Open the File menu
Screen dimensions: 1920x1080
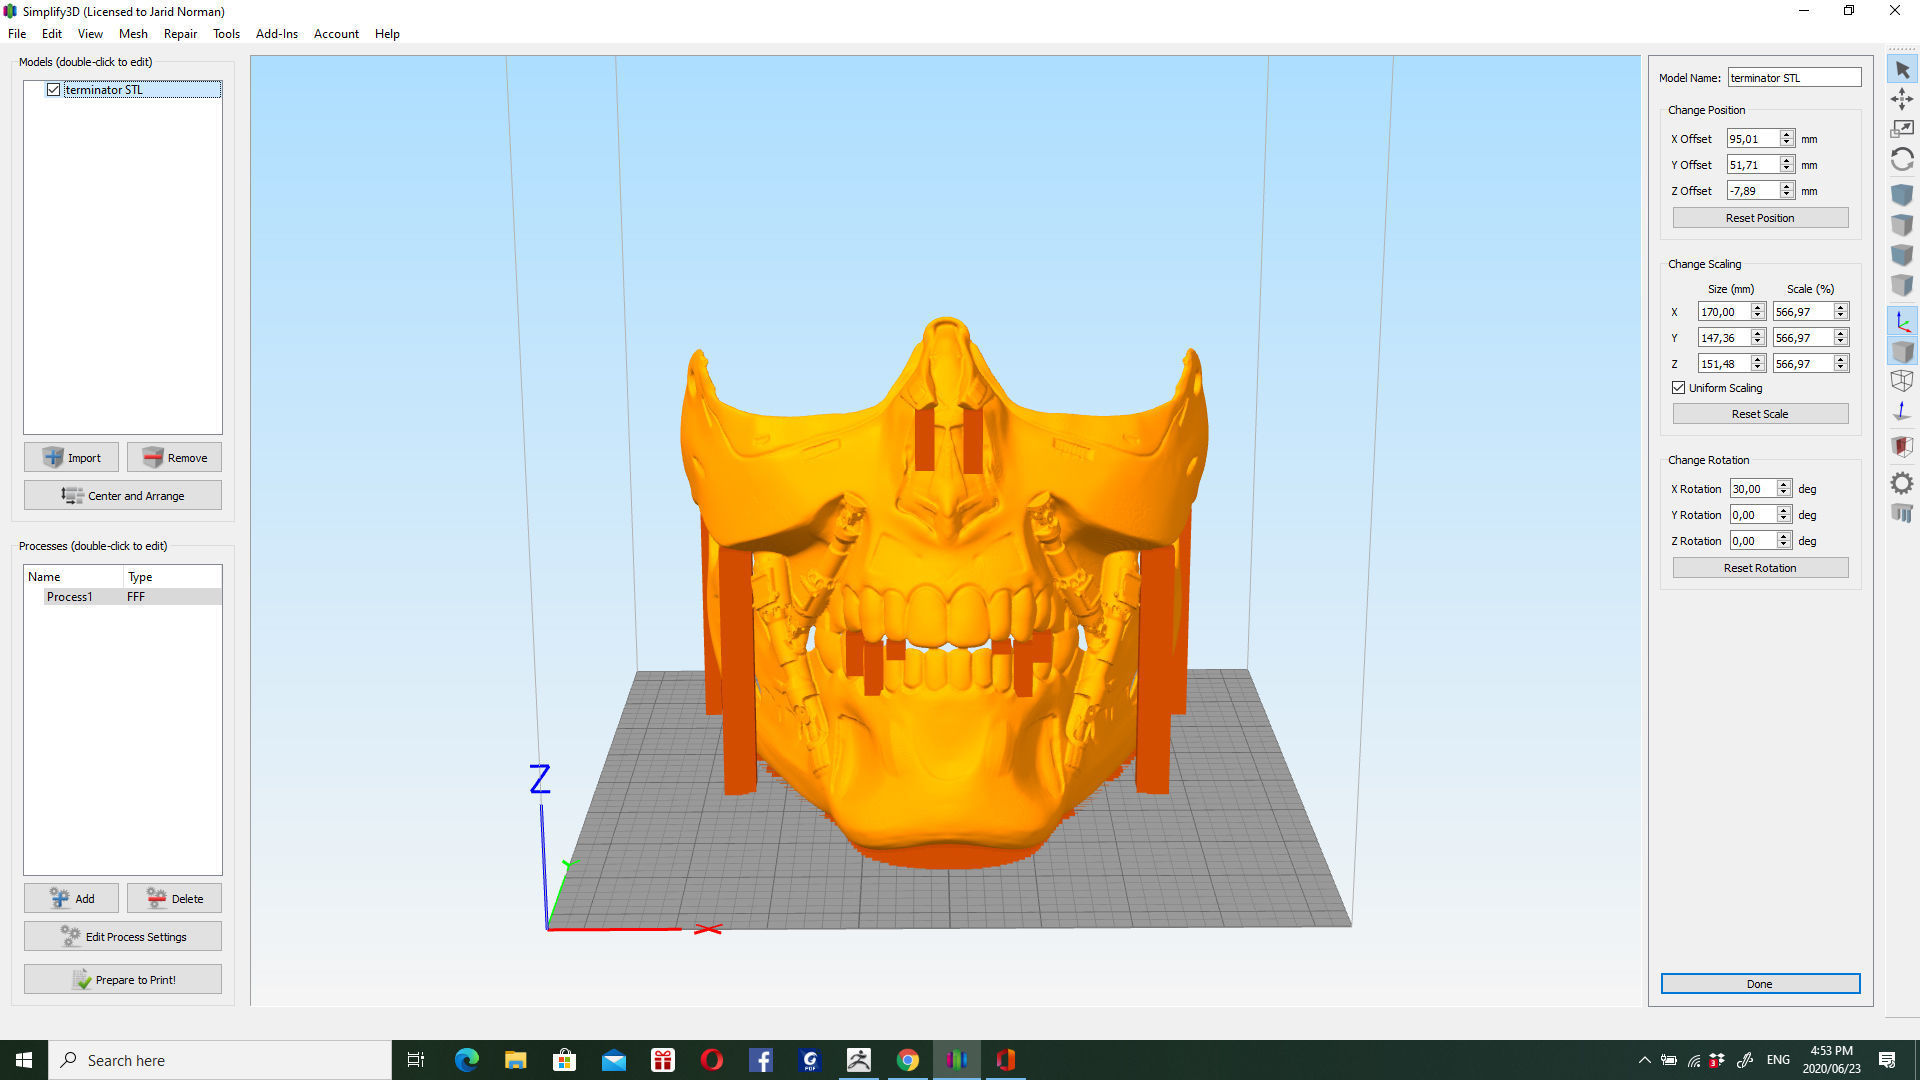click(x=17, y=33)
